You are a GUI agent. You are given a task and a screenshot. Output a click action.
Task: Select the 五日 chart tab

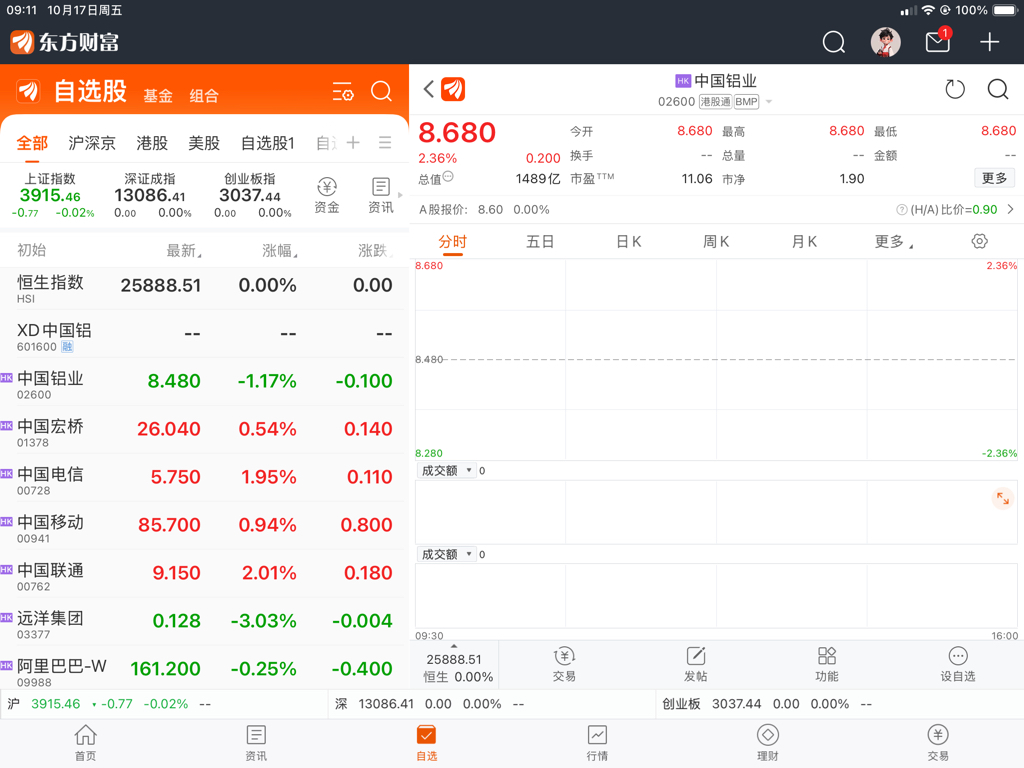point(540,242)
